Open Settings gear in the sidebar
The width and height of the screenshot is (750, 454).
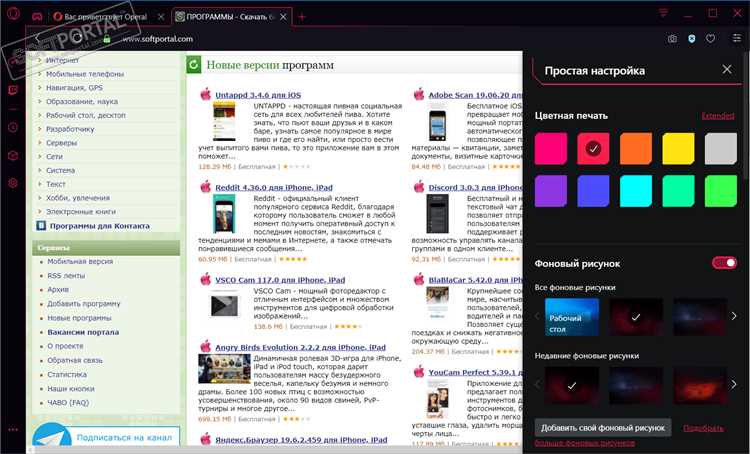coord(13,183)
